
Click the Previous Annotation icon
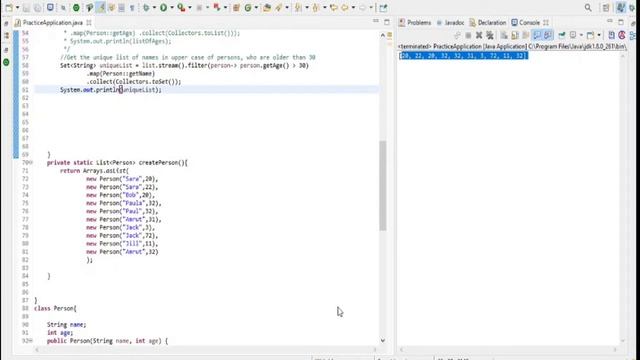pyautogui.click(x=316, y=8)
